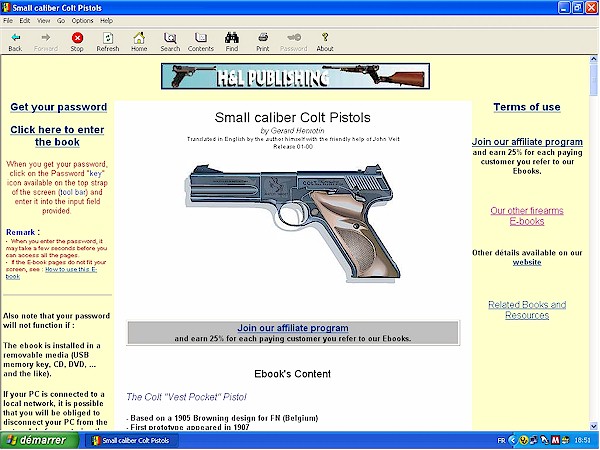Open the File menu
The height and width of the screenshot is (450, 600).
[8, 21]
